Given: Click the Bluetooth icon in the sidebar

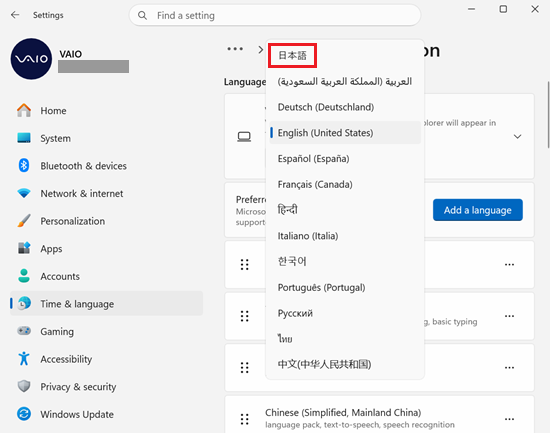Looking at the screenshot, I should 24,165.
